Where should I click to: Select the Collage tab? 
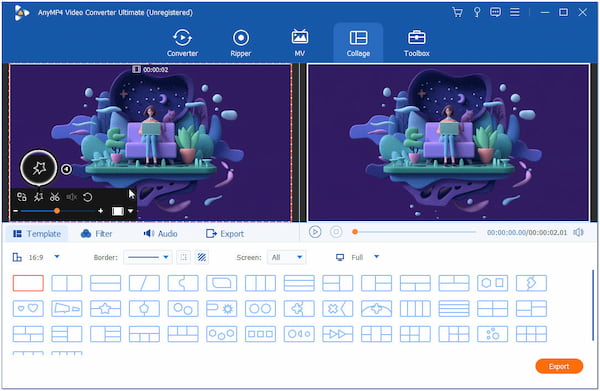[x=358, y=42]
